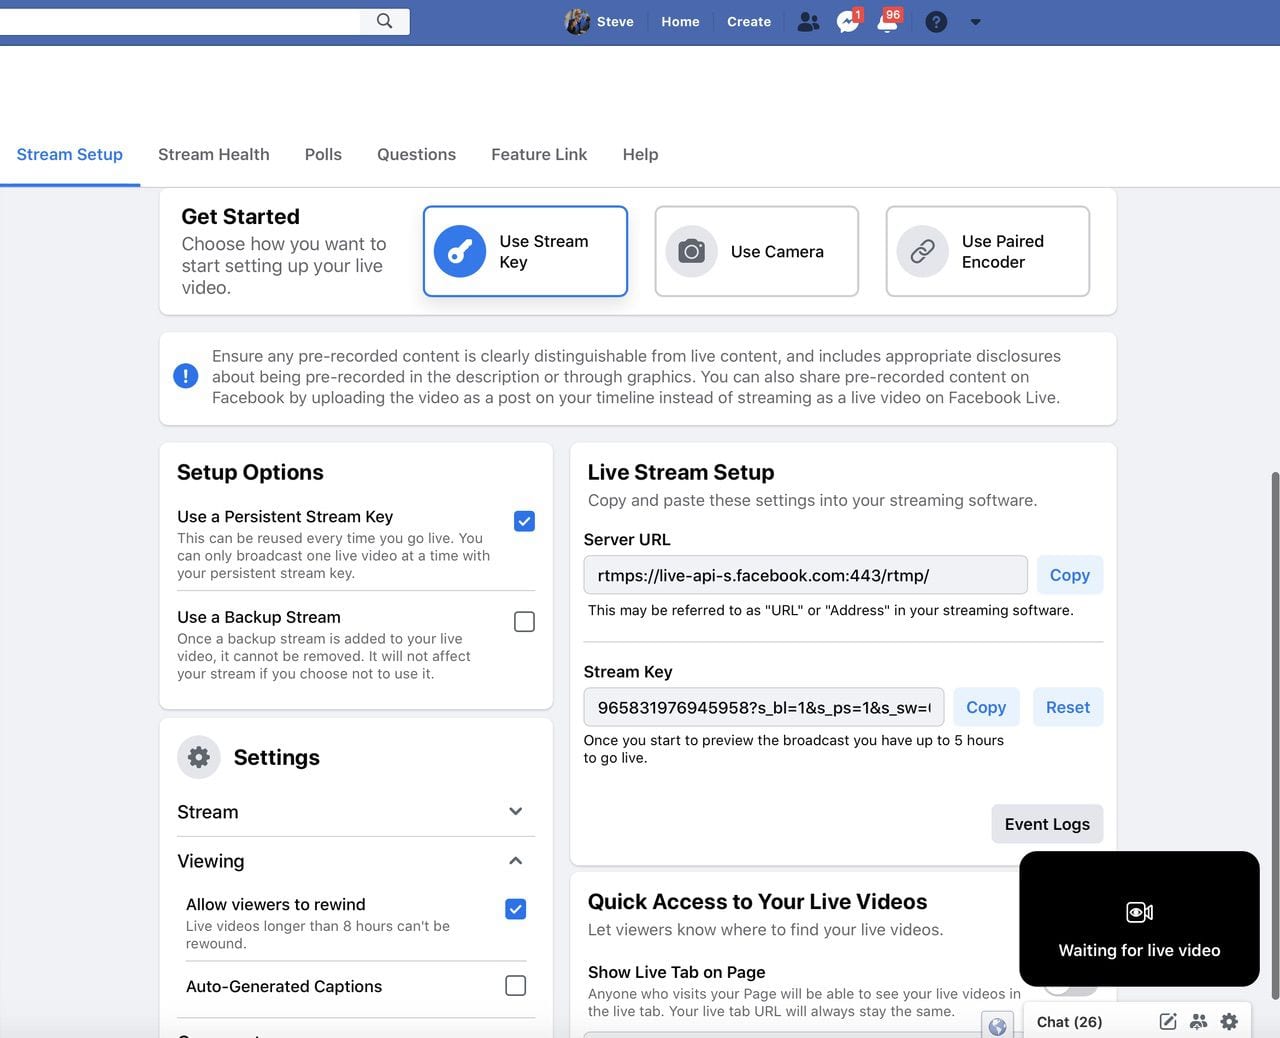Enable the Use a Backup Stream checkbox
1280x1038 pixels.
[524, 622]
